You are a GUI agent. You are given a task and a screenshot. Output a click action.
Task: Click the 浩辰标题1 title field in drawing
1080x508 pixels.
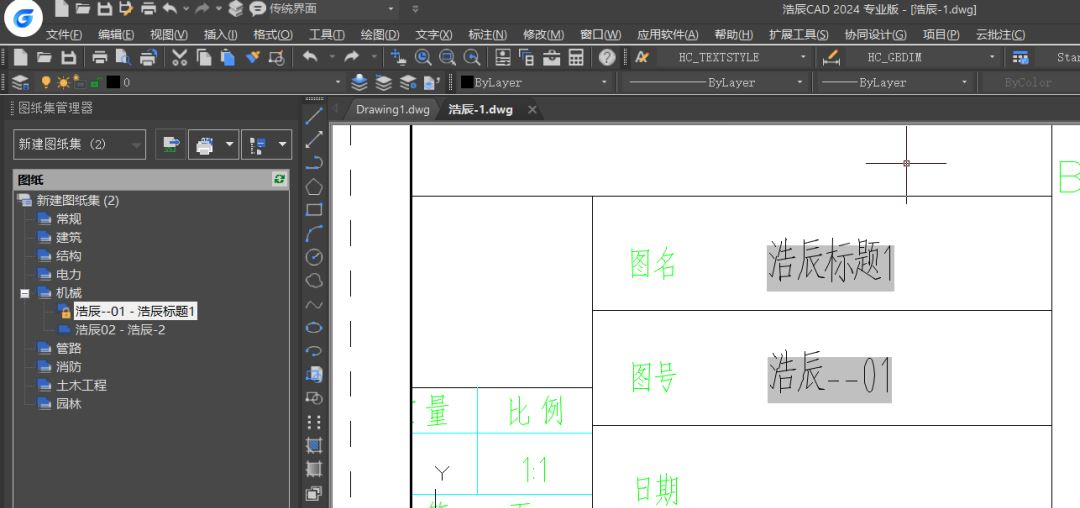click(x=830, y=263)
